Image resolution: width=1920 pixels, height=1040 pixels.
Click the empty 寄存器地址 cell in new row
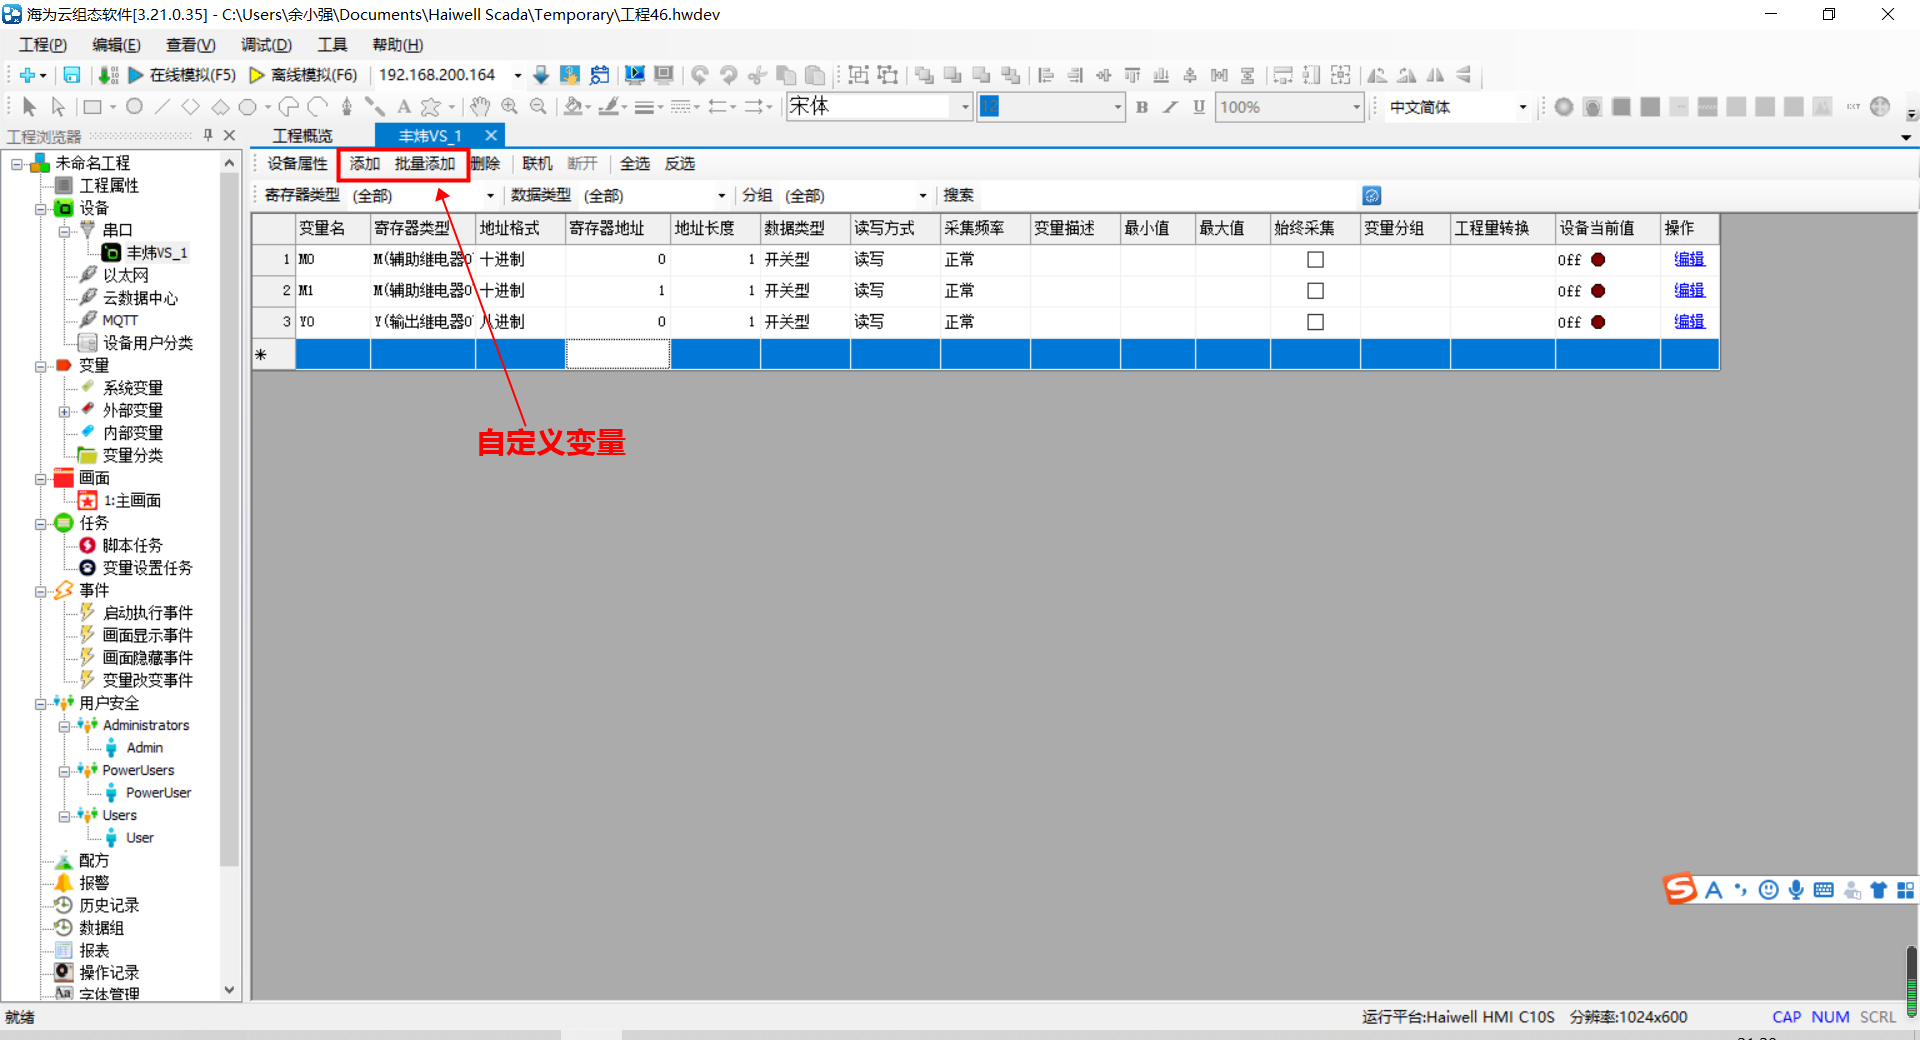coord(618,354)
